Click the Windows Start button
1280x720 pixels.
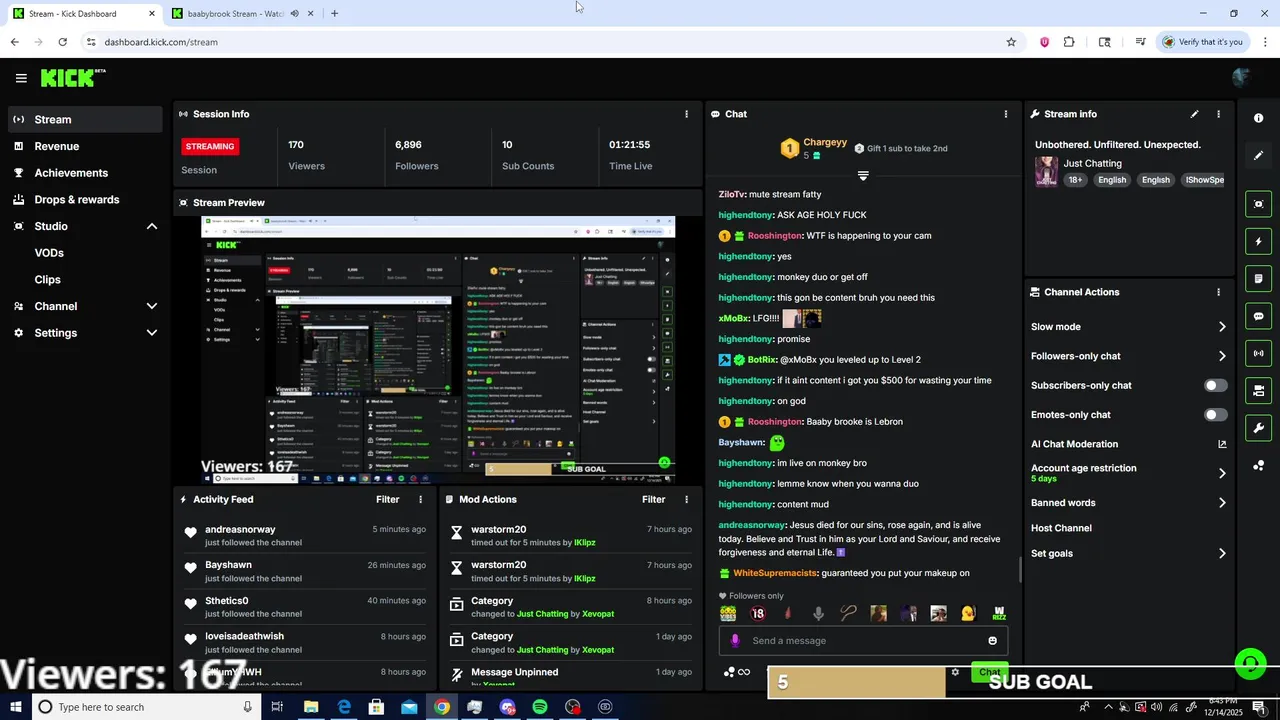[15, 707]
